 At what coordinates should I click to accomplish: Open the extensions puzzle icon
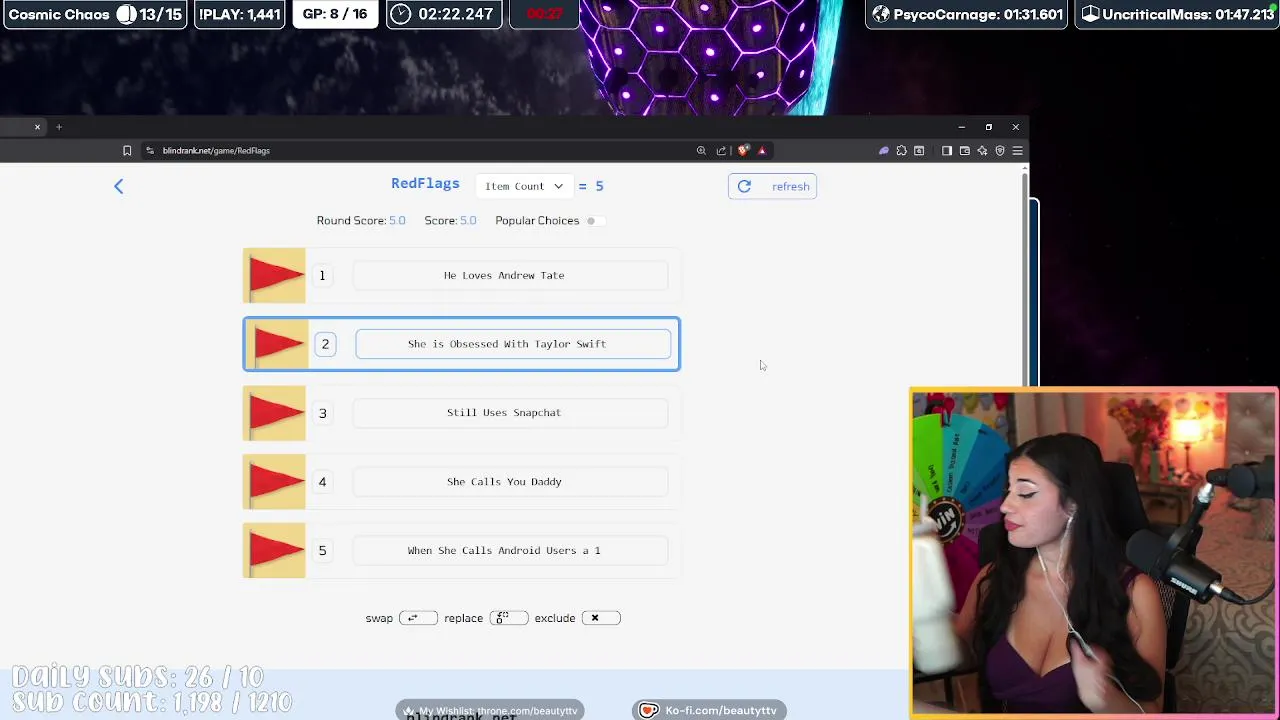pyautogui.click(x=902, y=151)
